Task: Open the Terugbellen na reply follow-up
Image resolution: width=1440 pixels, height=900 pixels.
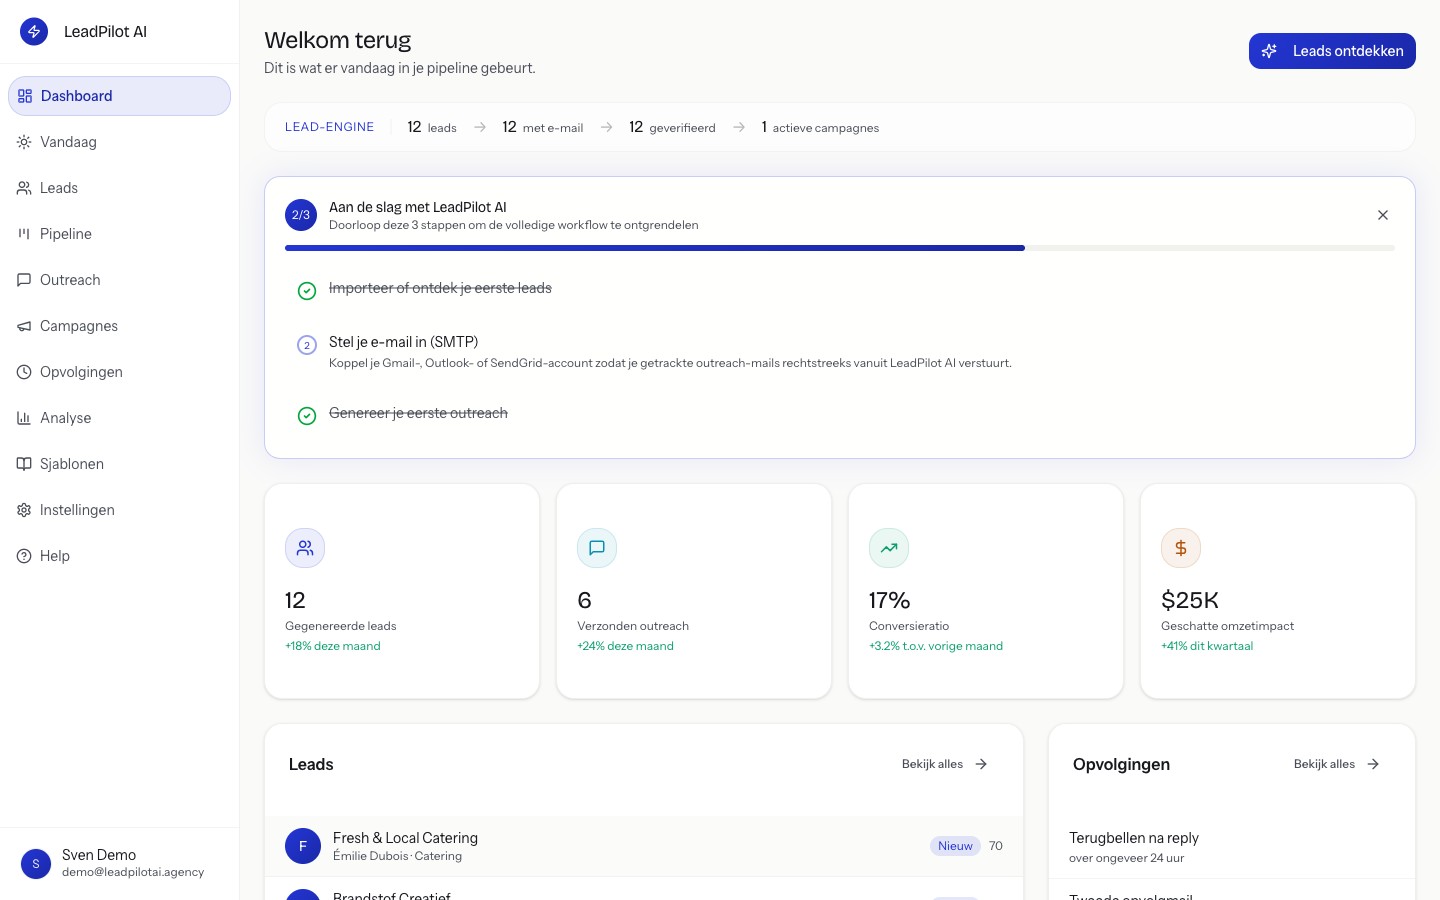Action: (x=1232, y=846)
